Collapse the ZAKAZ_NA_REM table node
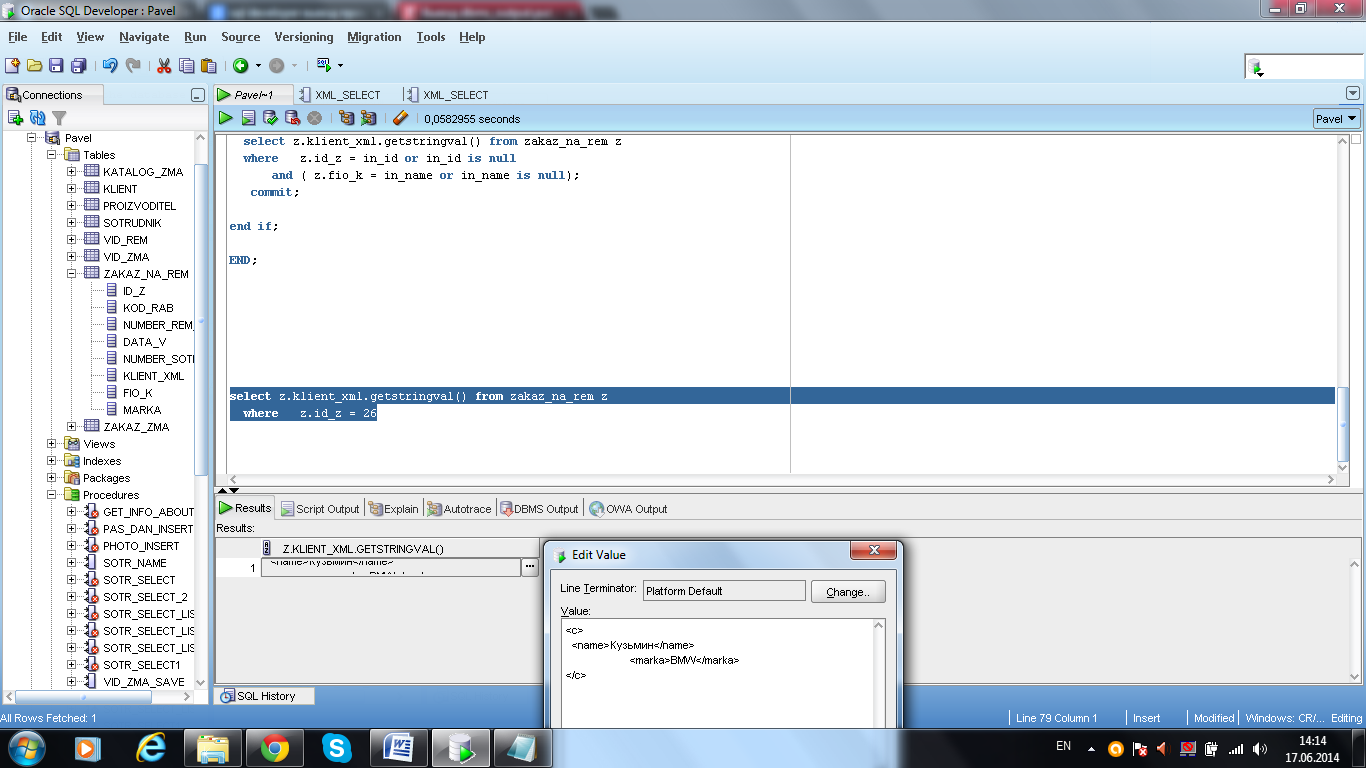 pos(72,274)
